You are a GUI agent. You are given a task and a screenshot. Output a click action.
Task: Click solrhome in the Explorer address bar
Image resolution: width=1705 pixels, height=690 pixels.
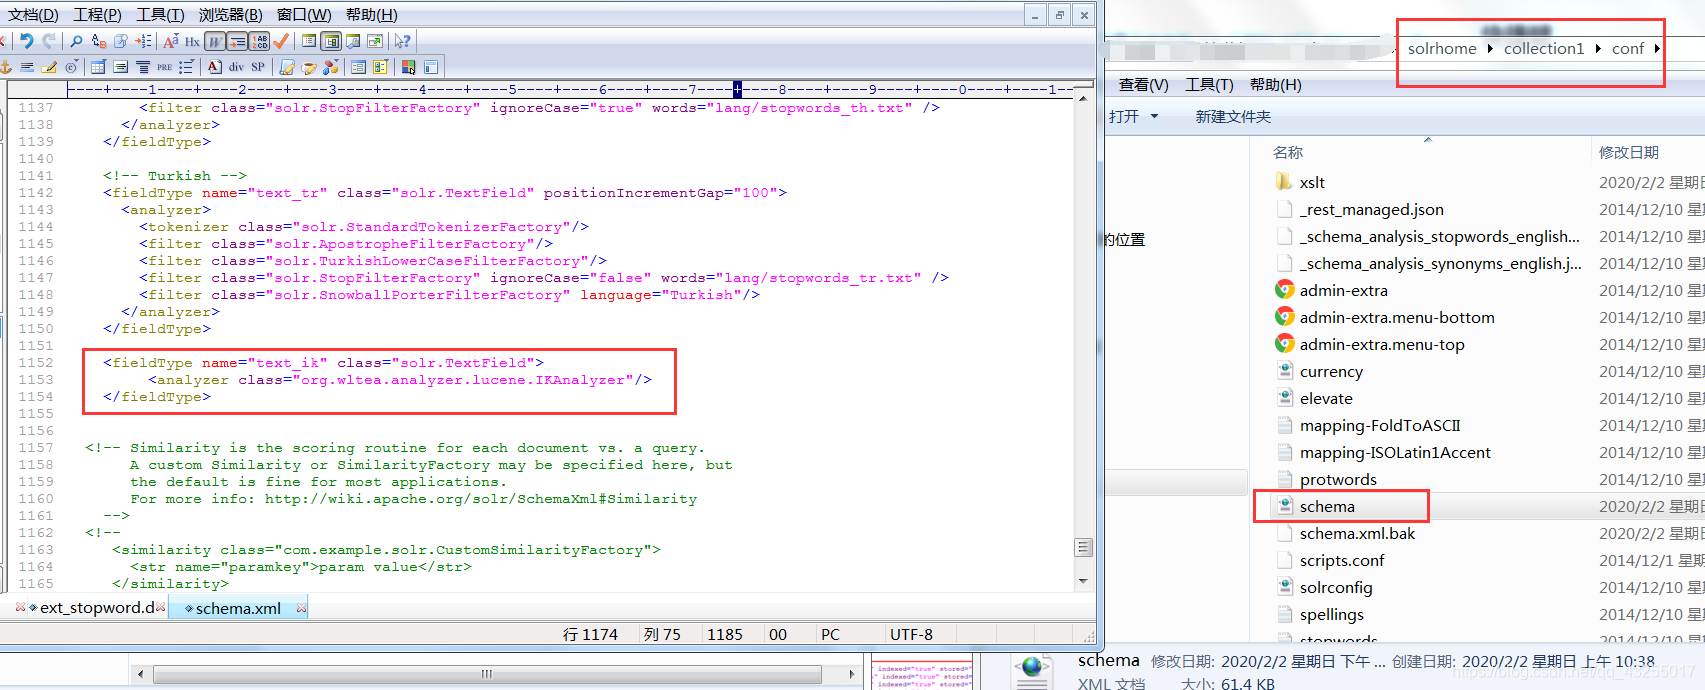(x=1442, y=48)
